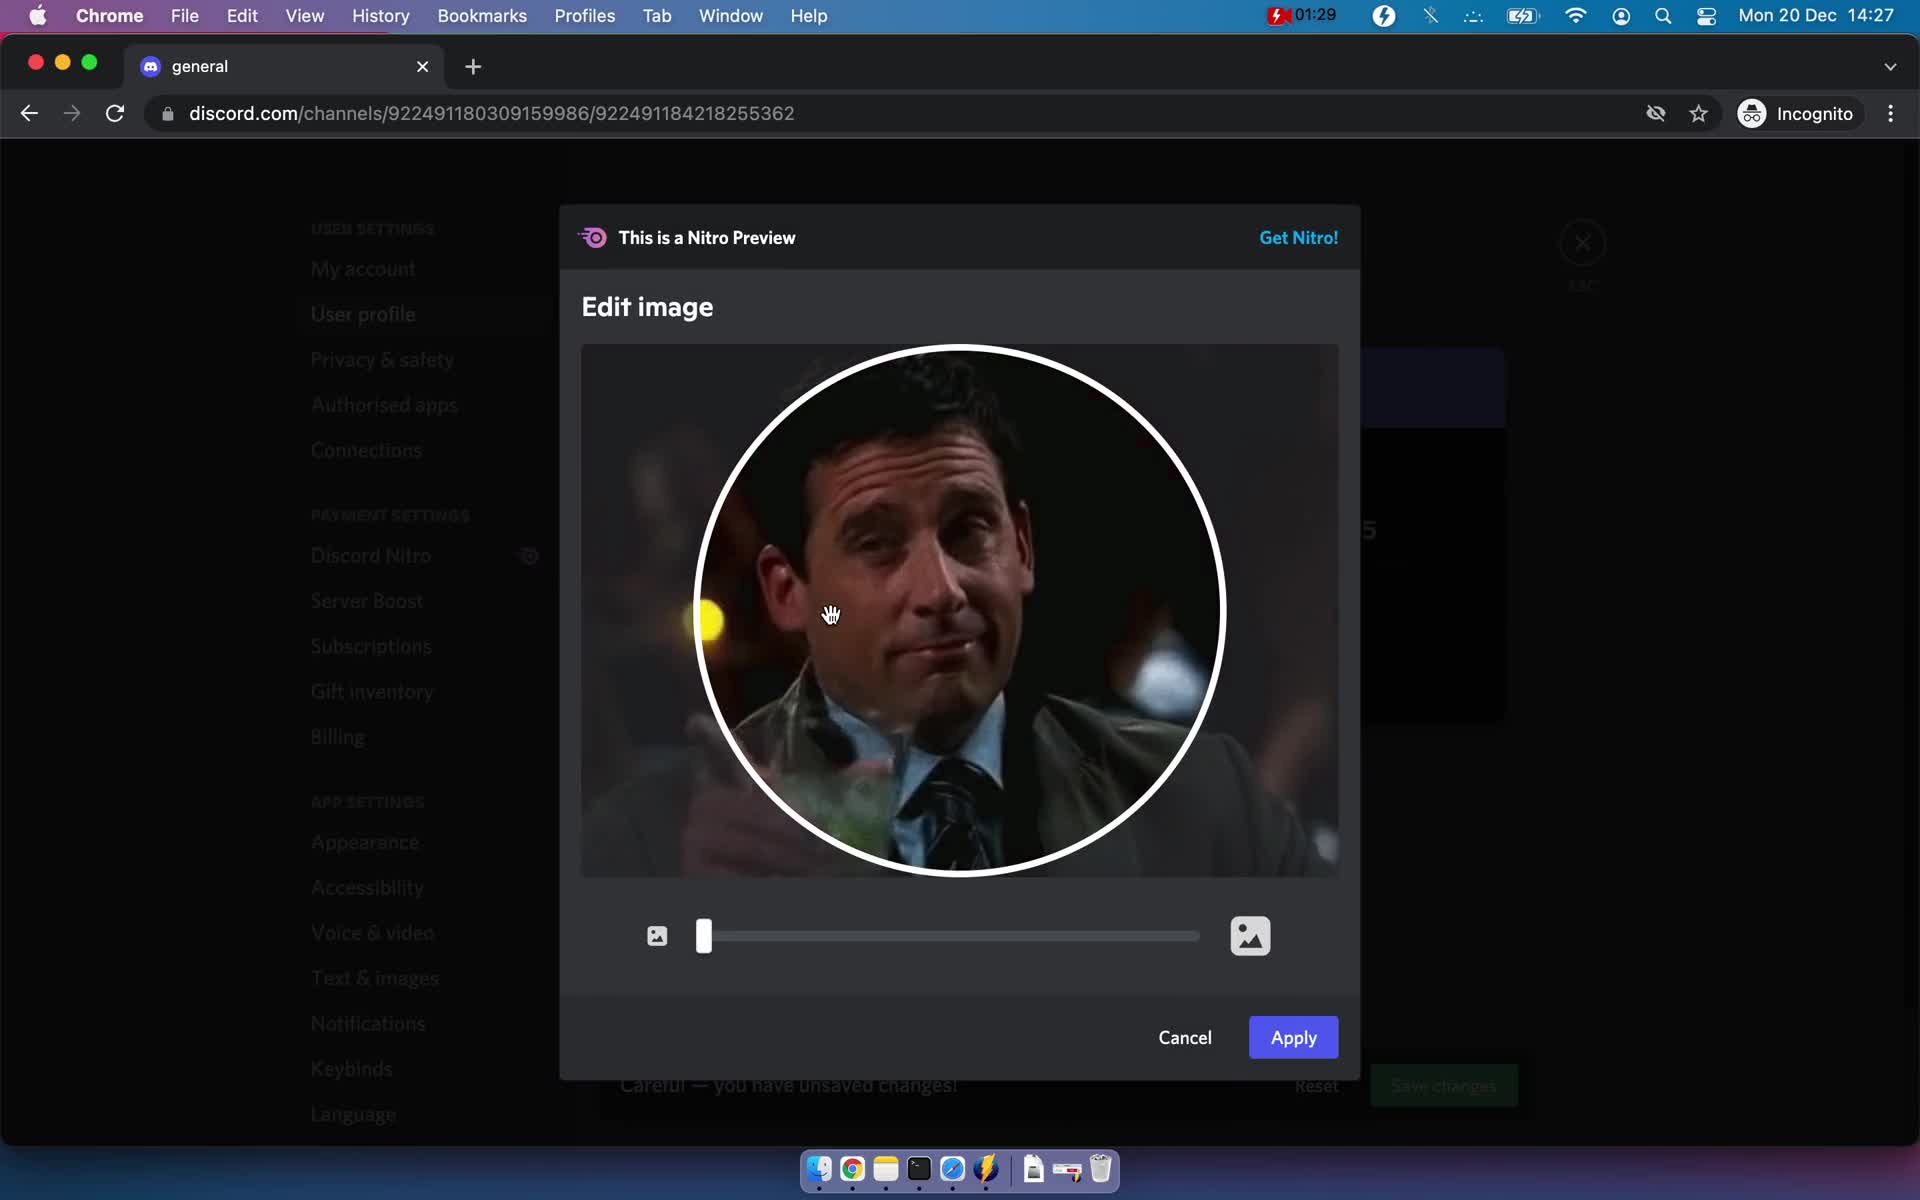Click the Voice and video settings icon

pyautogui.click(x=373, y=932)
